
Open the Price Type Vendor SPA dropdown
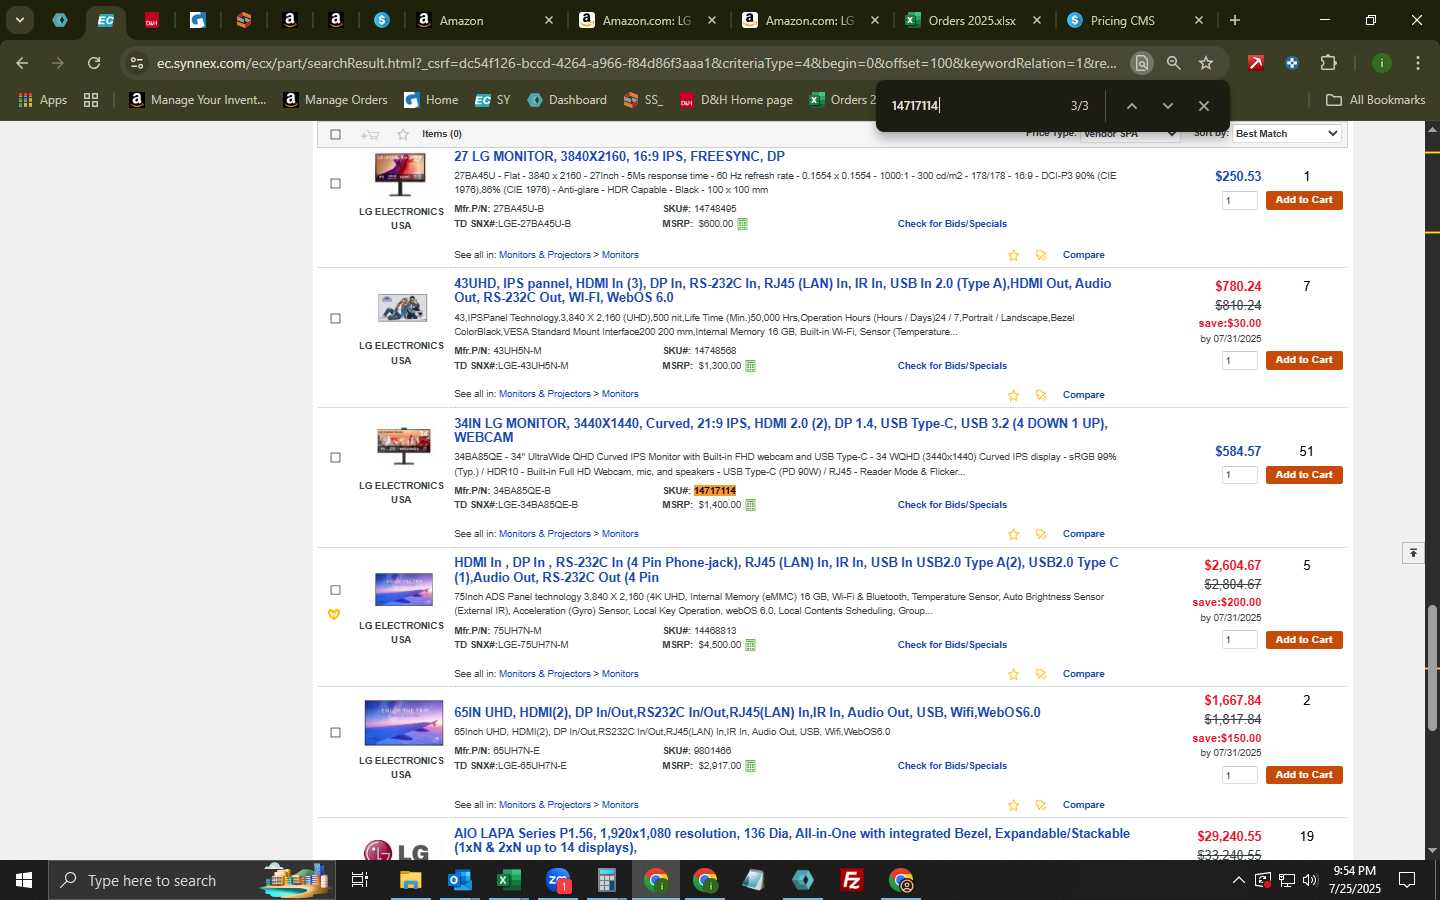(1129, 134)
